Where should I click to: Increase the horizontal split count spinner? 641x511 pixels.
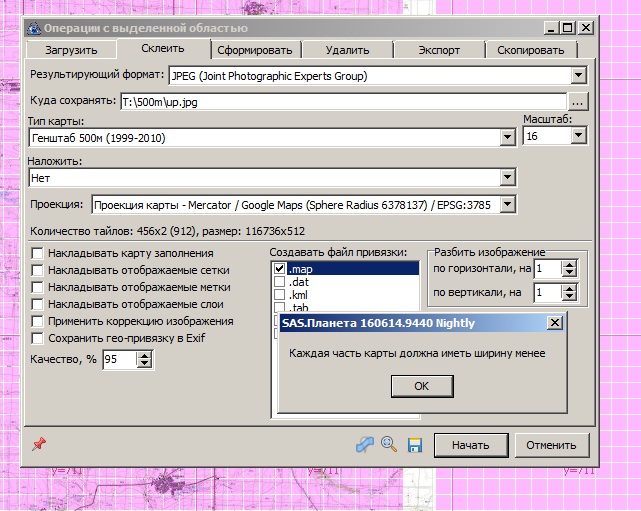click(x=569, y=264)
